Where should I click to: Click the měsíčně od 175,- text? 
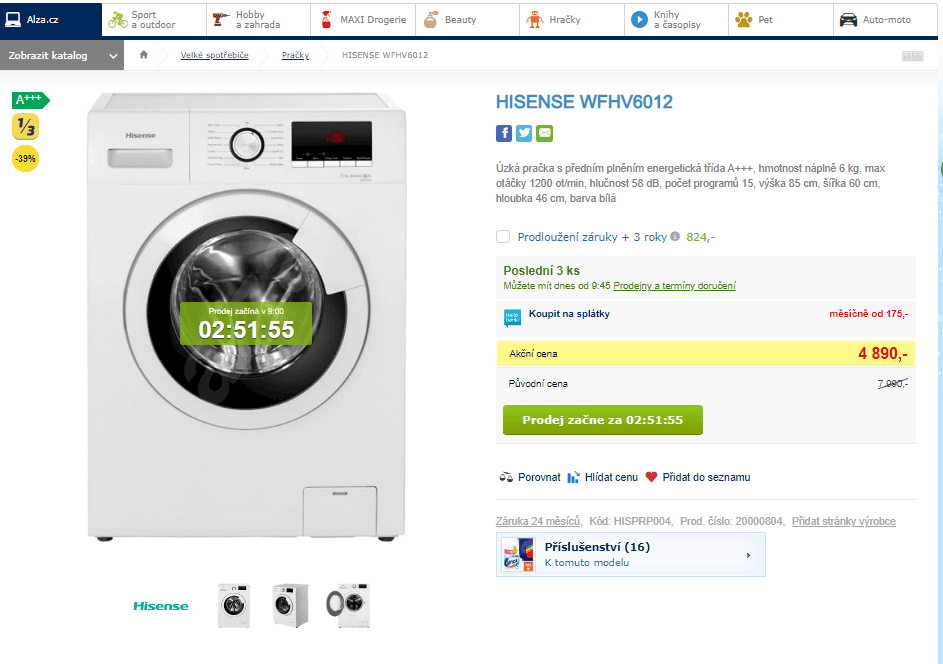point(868,313)
